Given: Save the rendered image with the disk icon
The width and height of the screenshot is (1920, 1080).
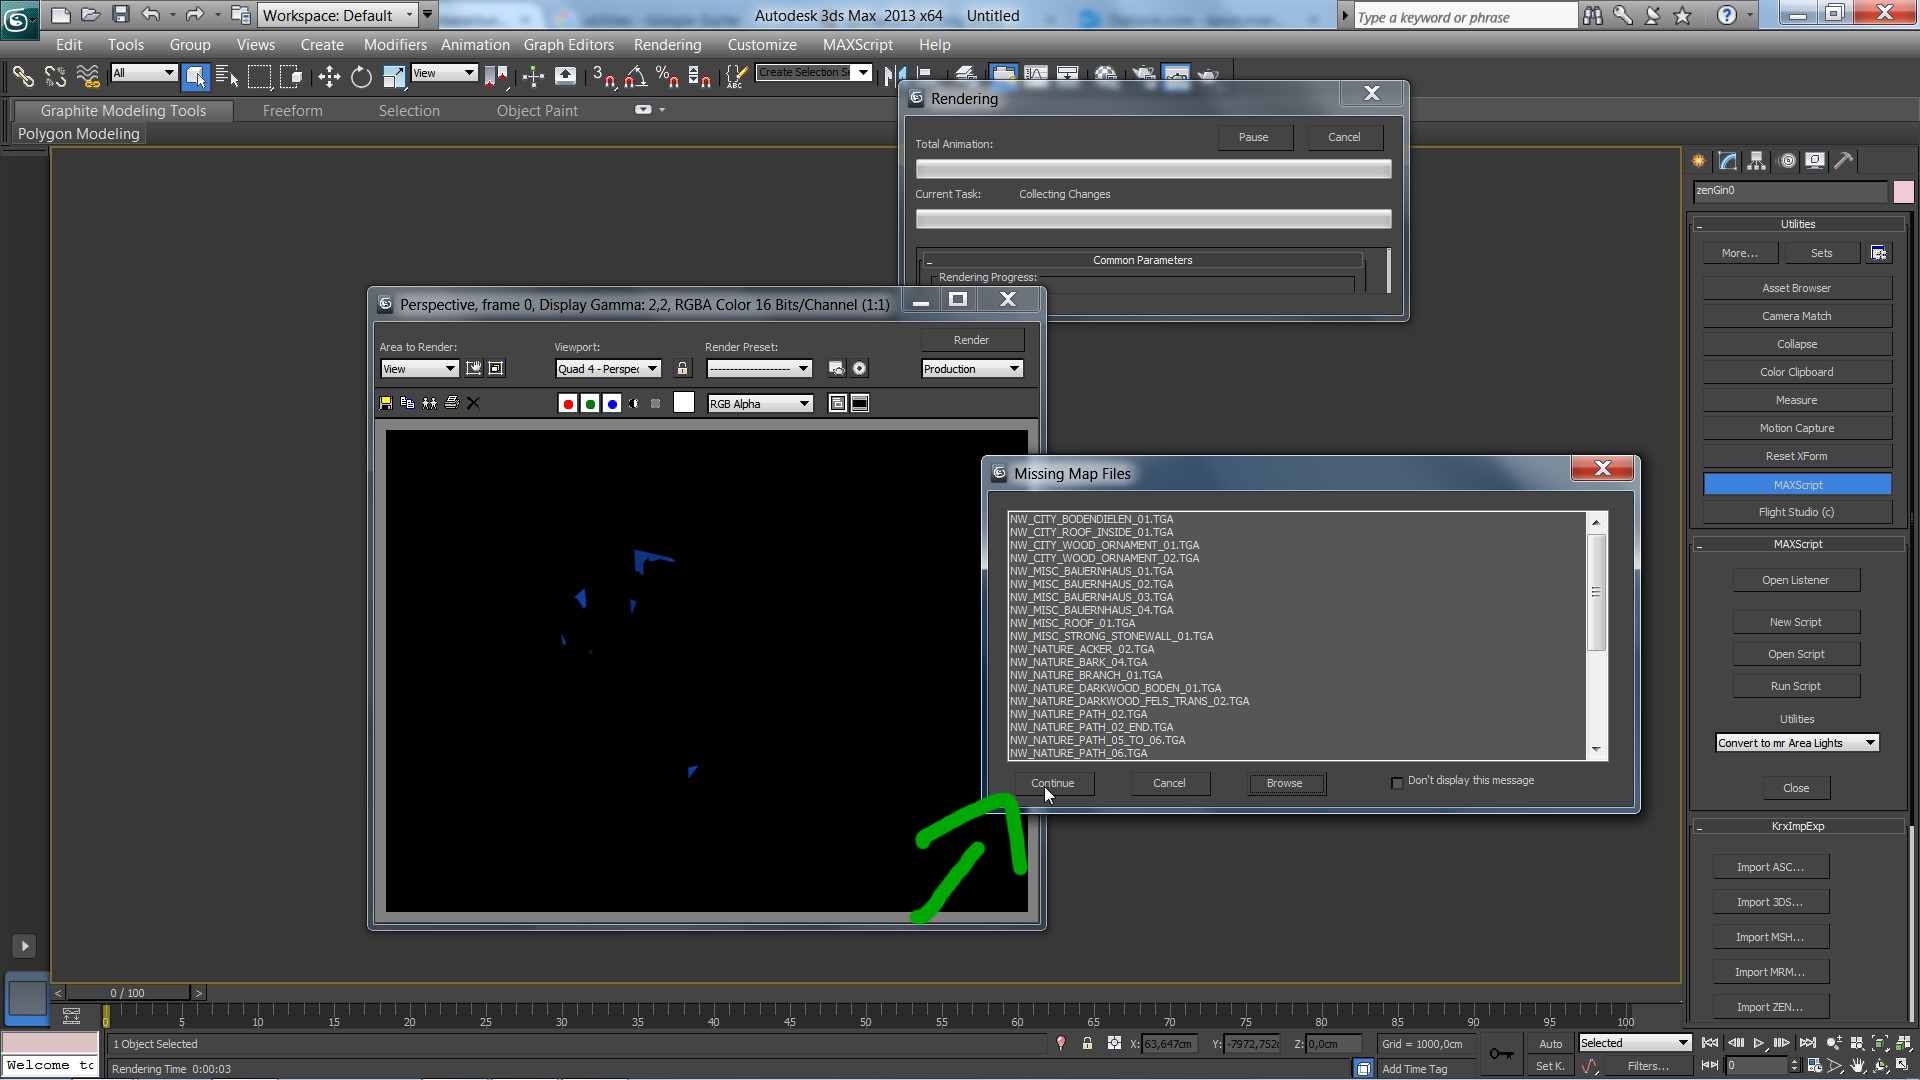Looking at the screenshot, I should pyautogui.click(x=386, y=403).
